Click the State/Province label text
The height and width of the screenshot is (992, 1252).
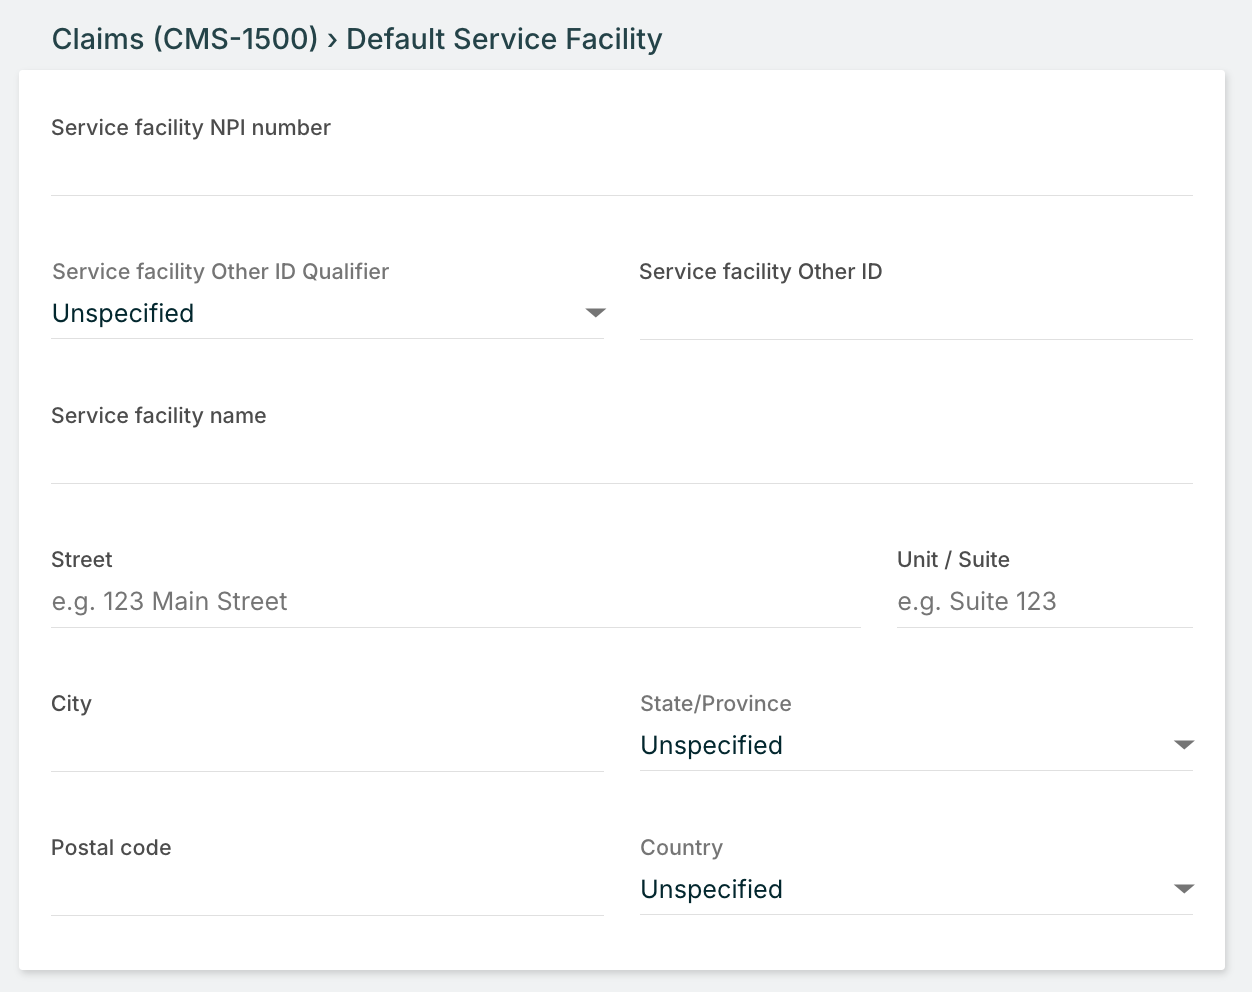pyautogui.click(x=715, y=704)
